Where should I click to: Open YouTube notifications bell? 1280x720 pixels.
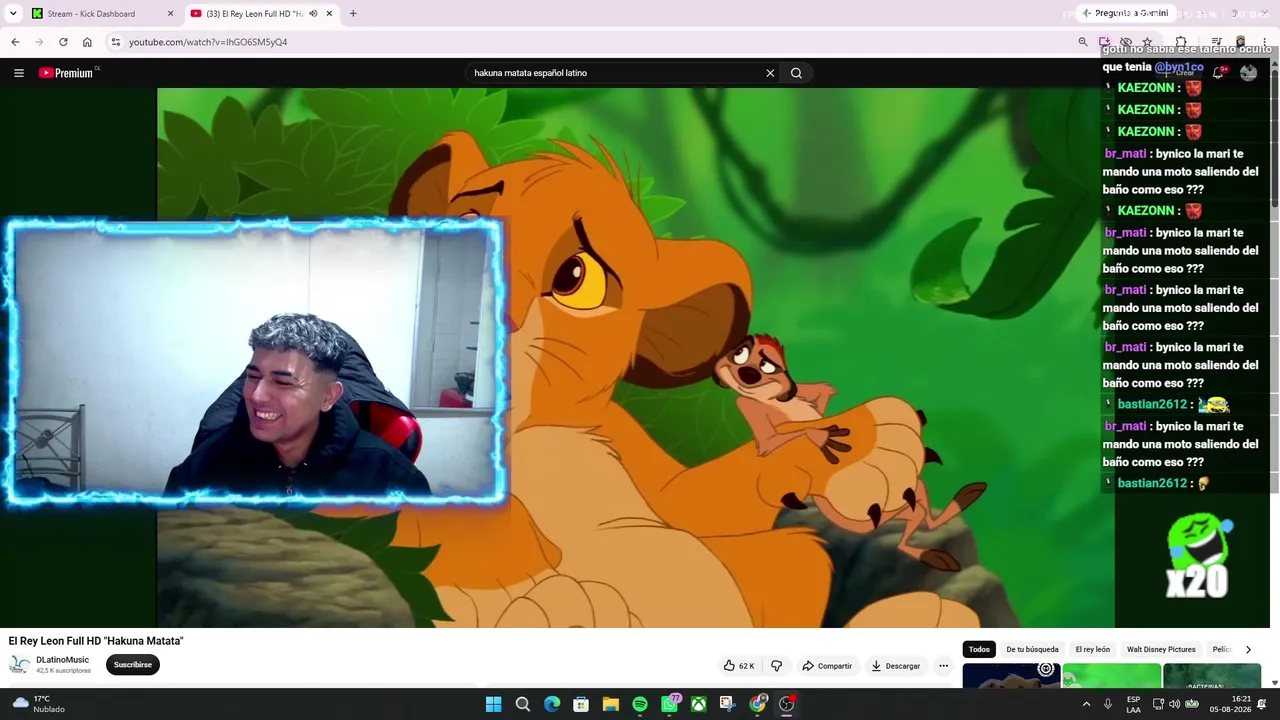point(1218,73)
